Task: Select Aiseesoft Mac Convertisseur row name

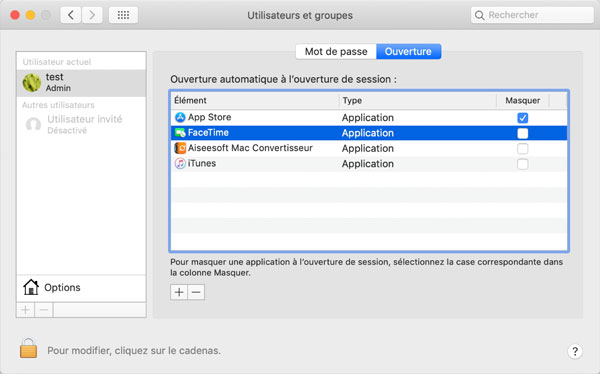Action: [x=250, y=148]
